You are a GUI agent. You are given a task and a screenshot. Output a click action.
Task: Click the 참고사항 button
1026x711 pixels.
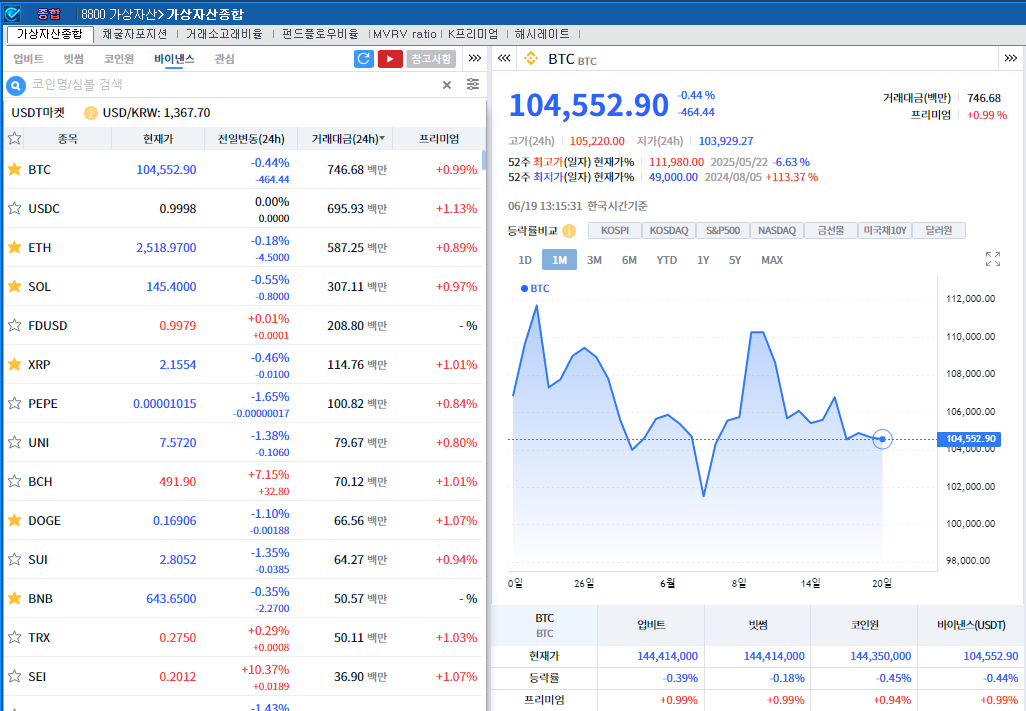coord(431,59)
